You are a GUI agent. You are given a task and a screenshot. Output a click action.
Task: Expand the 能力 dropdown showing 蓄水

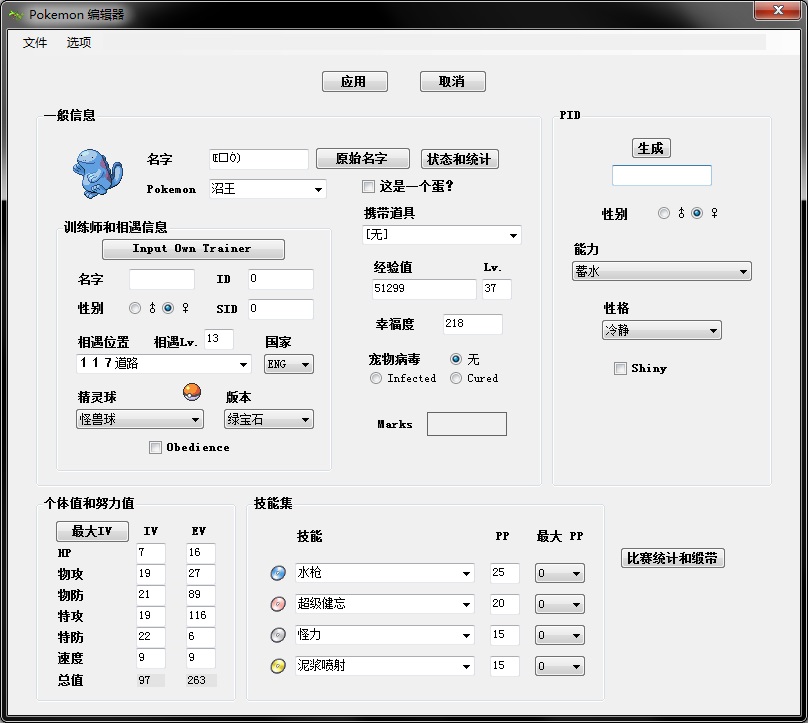tap(662, 271)
